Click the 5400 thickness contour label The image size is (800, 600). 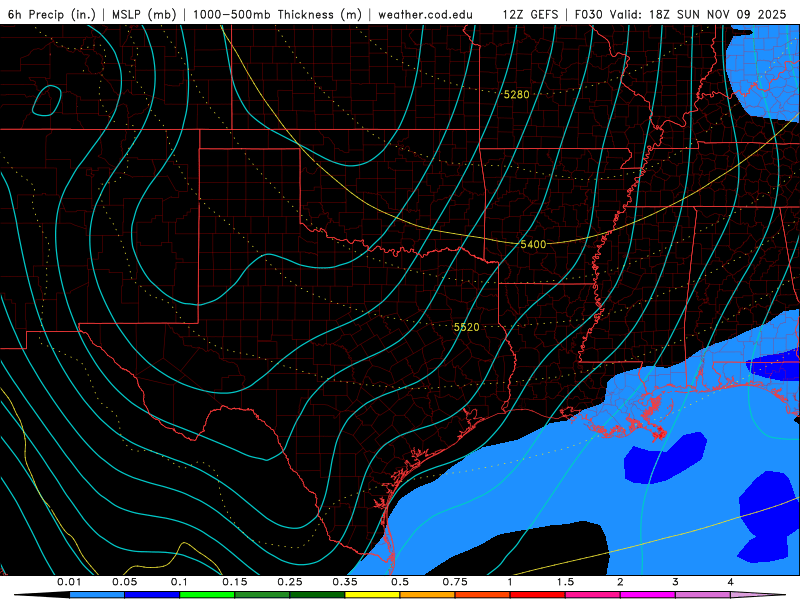tap(533, 244)
